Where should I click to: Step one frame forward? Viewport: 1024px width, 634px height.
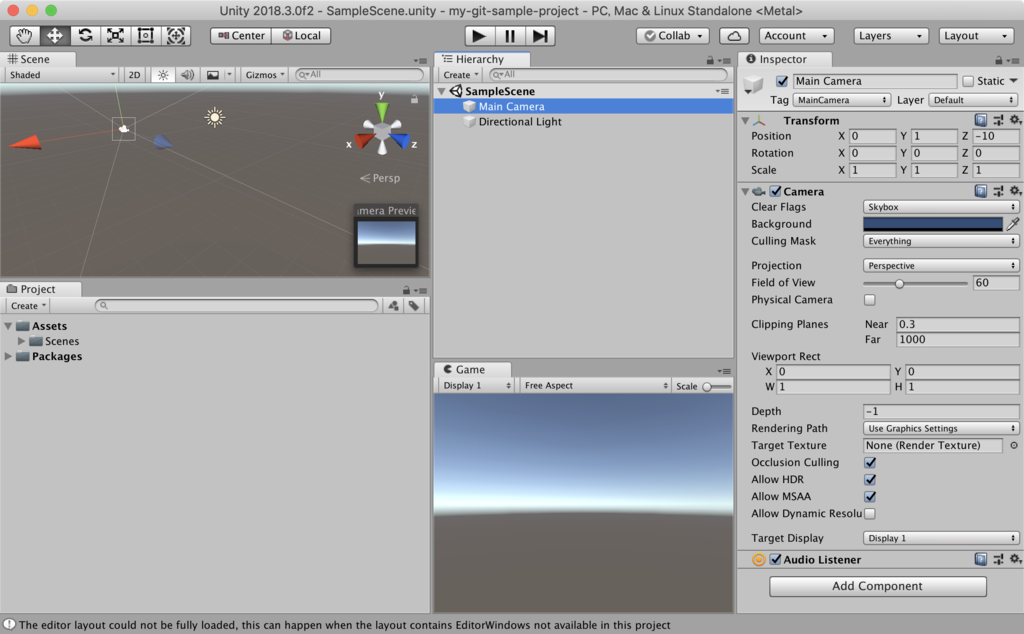[x=540, y=36]
